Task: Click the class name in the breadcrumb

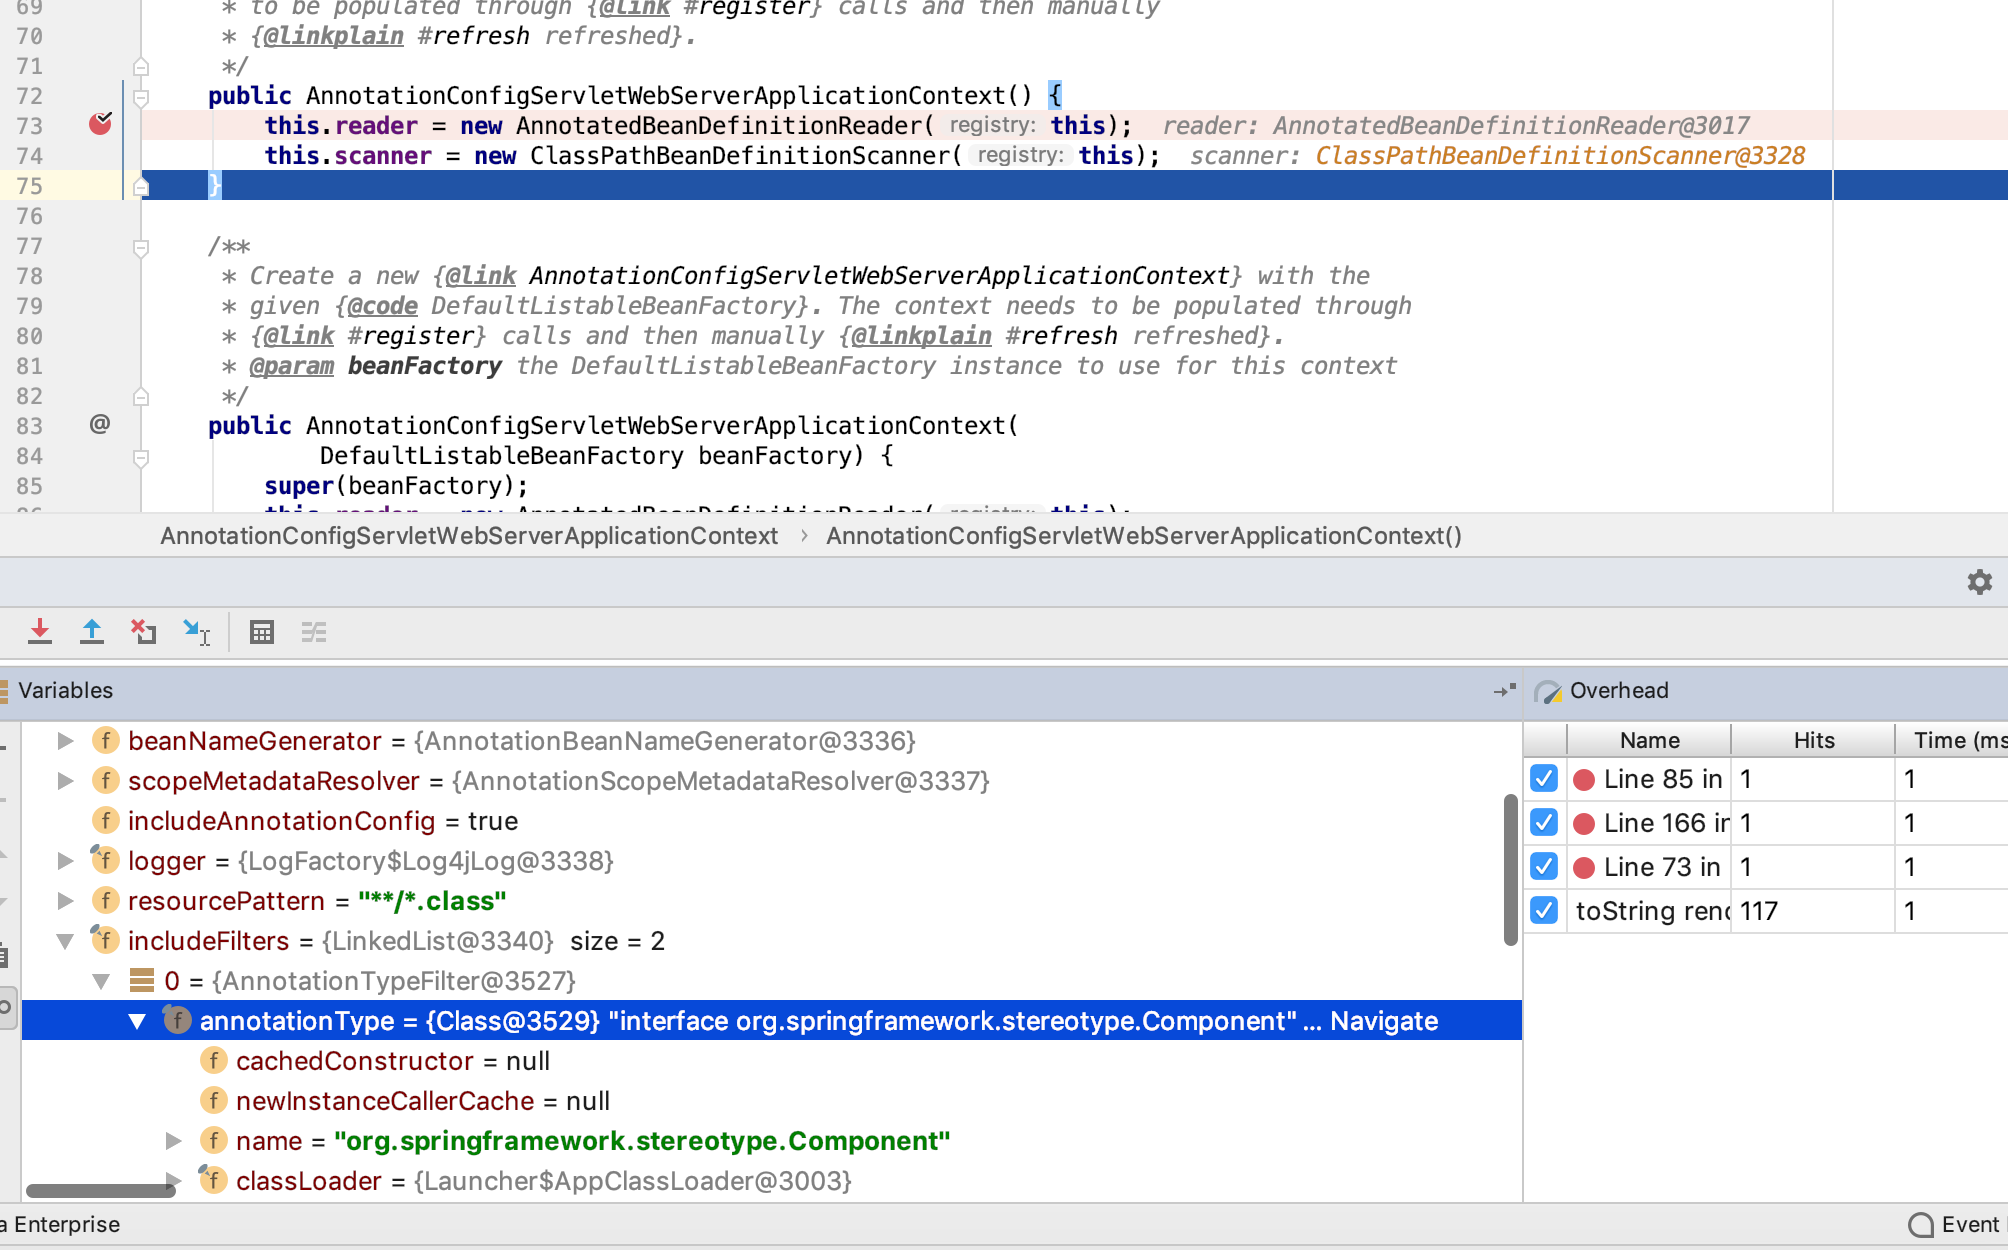Action: point(469,536)
